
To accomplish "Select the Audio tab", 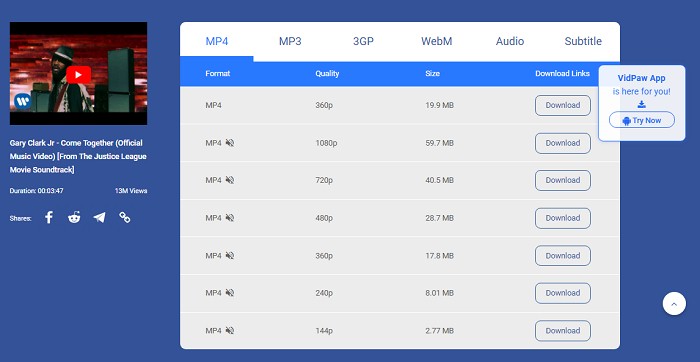I will (x=510, y=42).
